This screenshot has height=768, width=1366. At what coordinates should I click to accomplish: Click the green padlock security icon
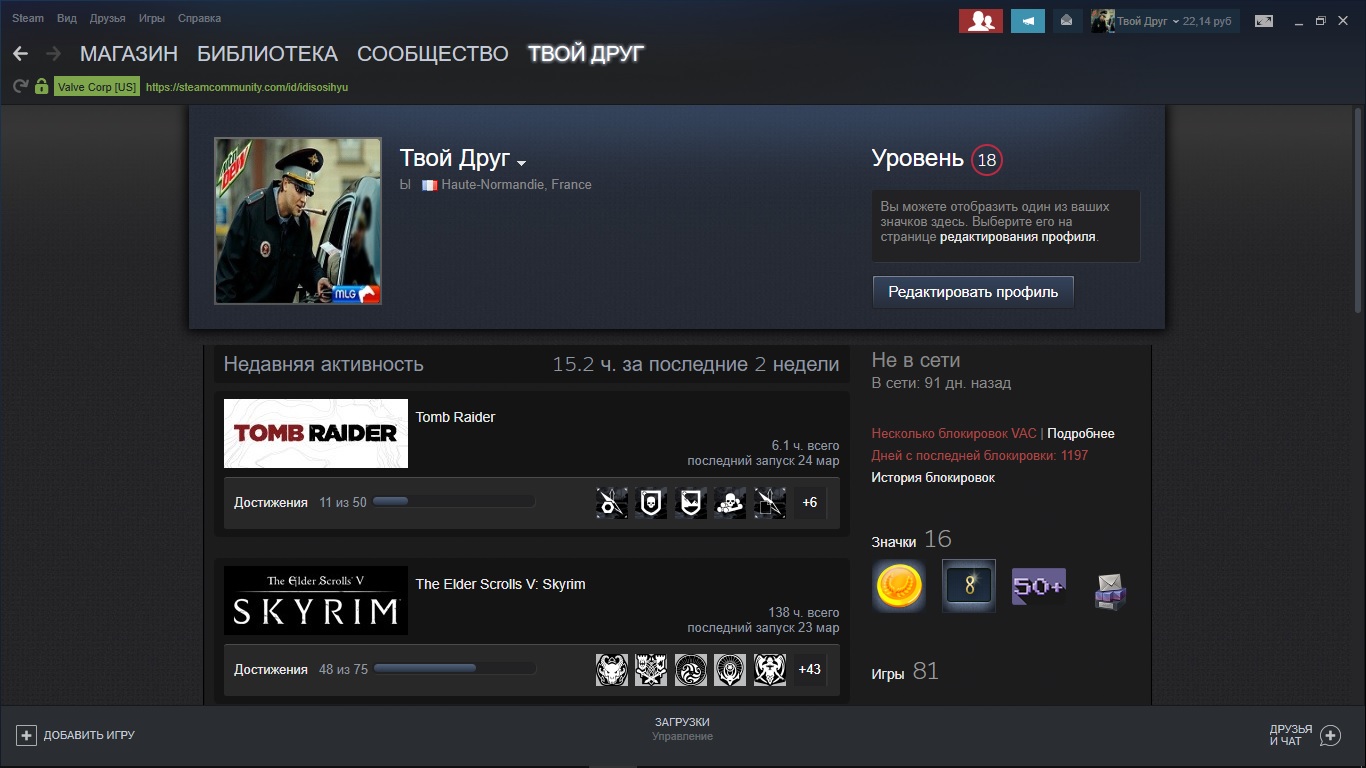pos(41,87)
